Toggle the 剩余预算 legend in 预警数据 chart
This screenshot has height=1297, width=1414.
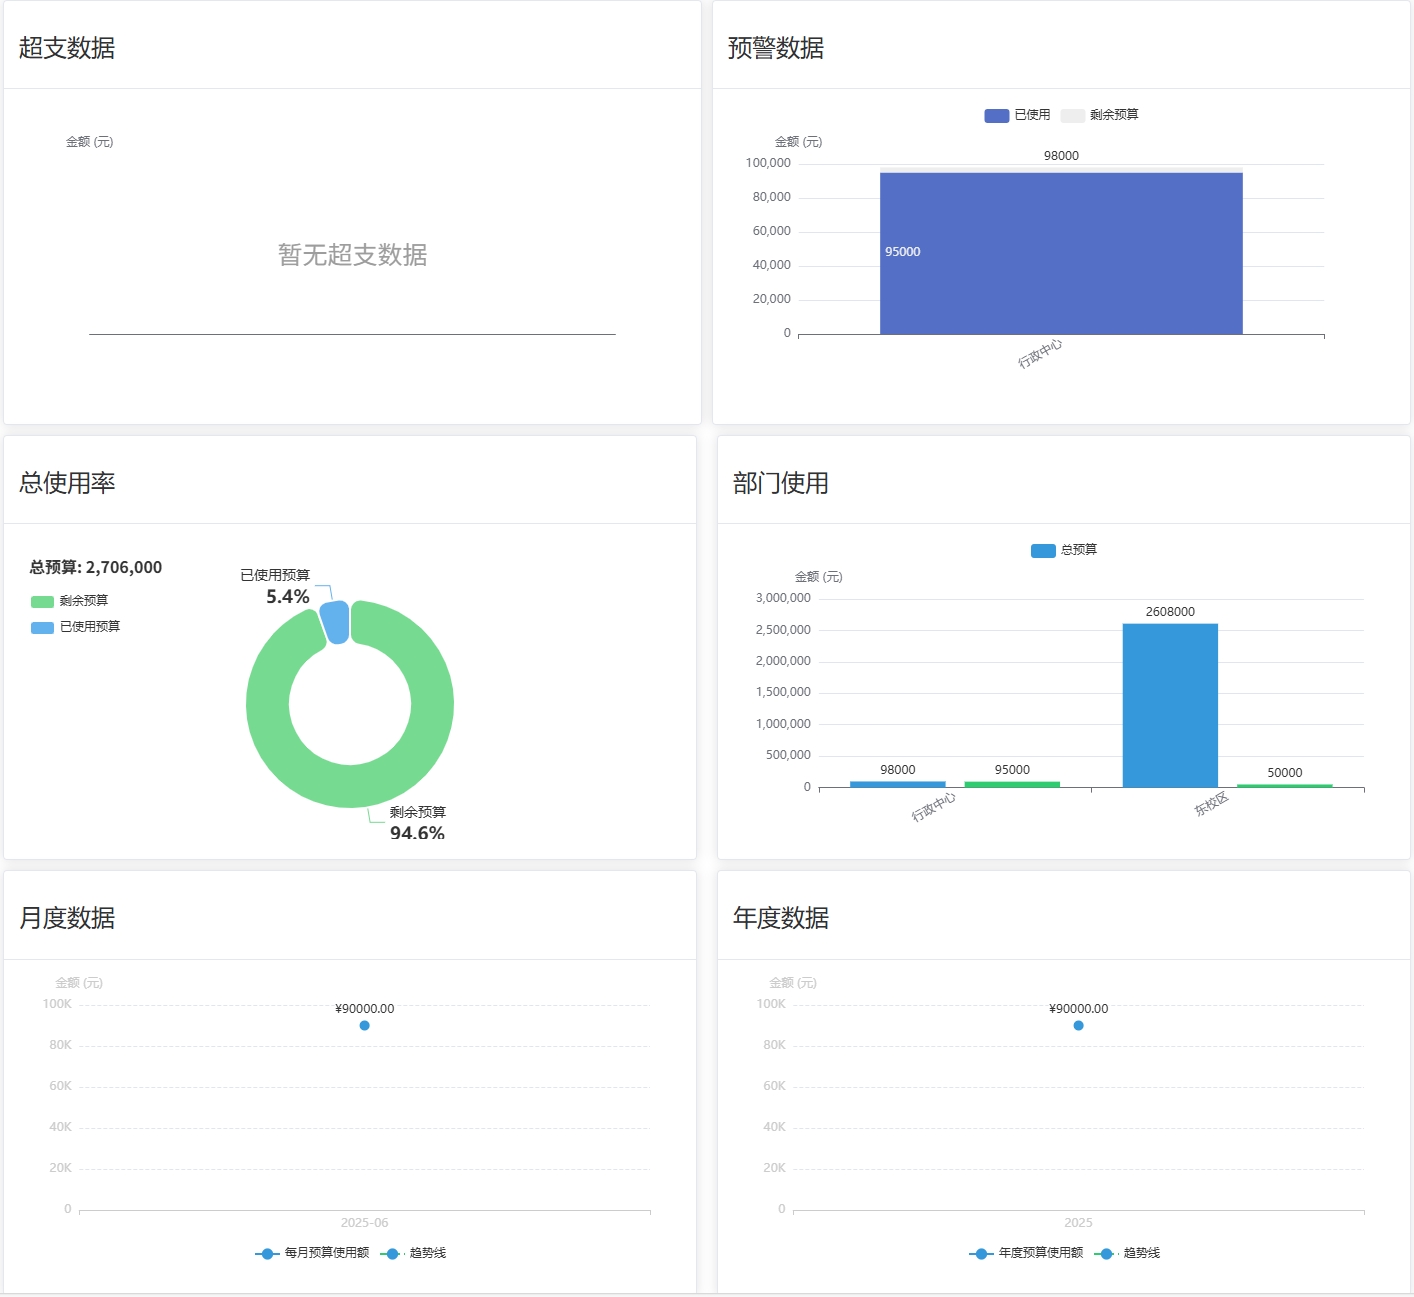point(1100,115)
